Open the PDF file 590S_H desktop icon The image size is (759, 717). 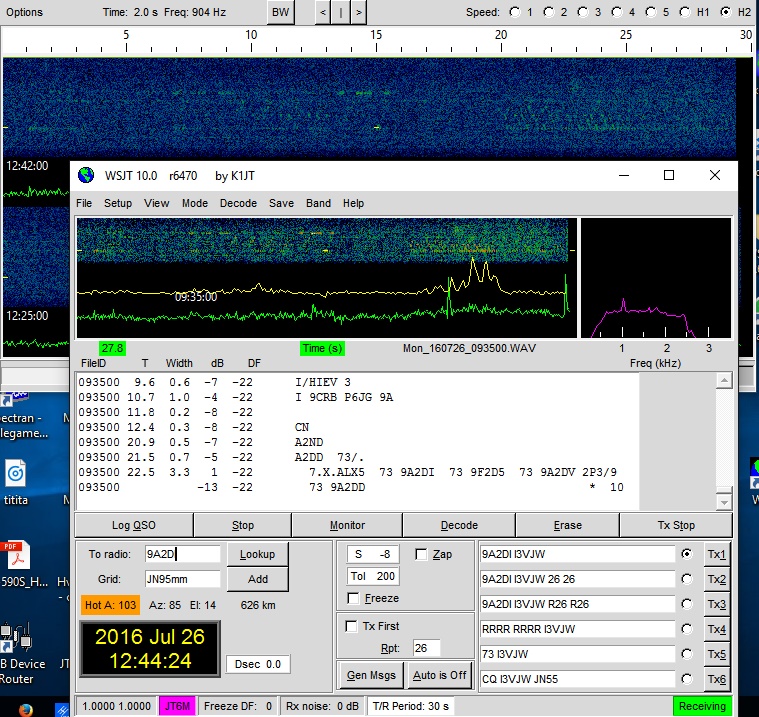[x=18, y=555]
